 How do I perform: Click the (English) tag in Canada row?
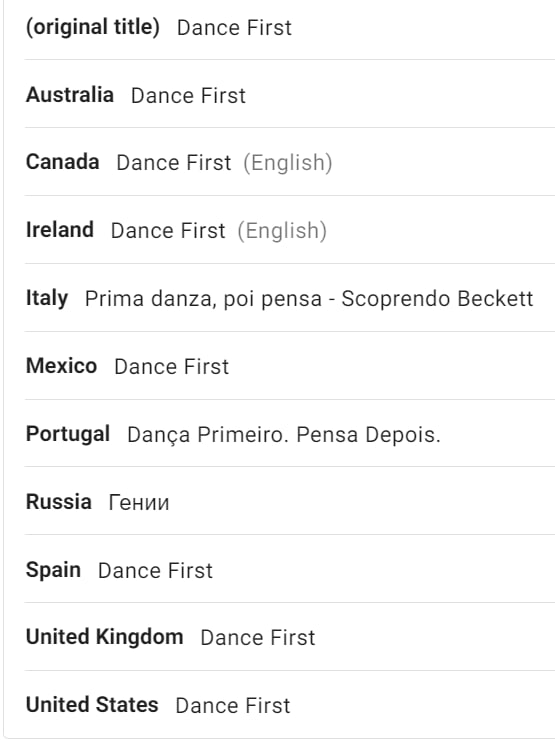tap(288, 163)
